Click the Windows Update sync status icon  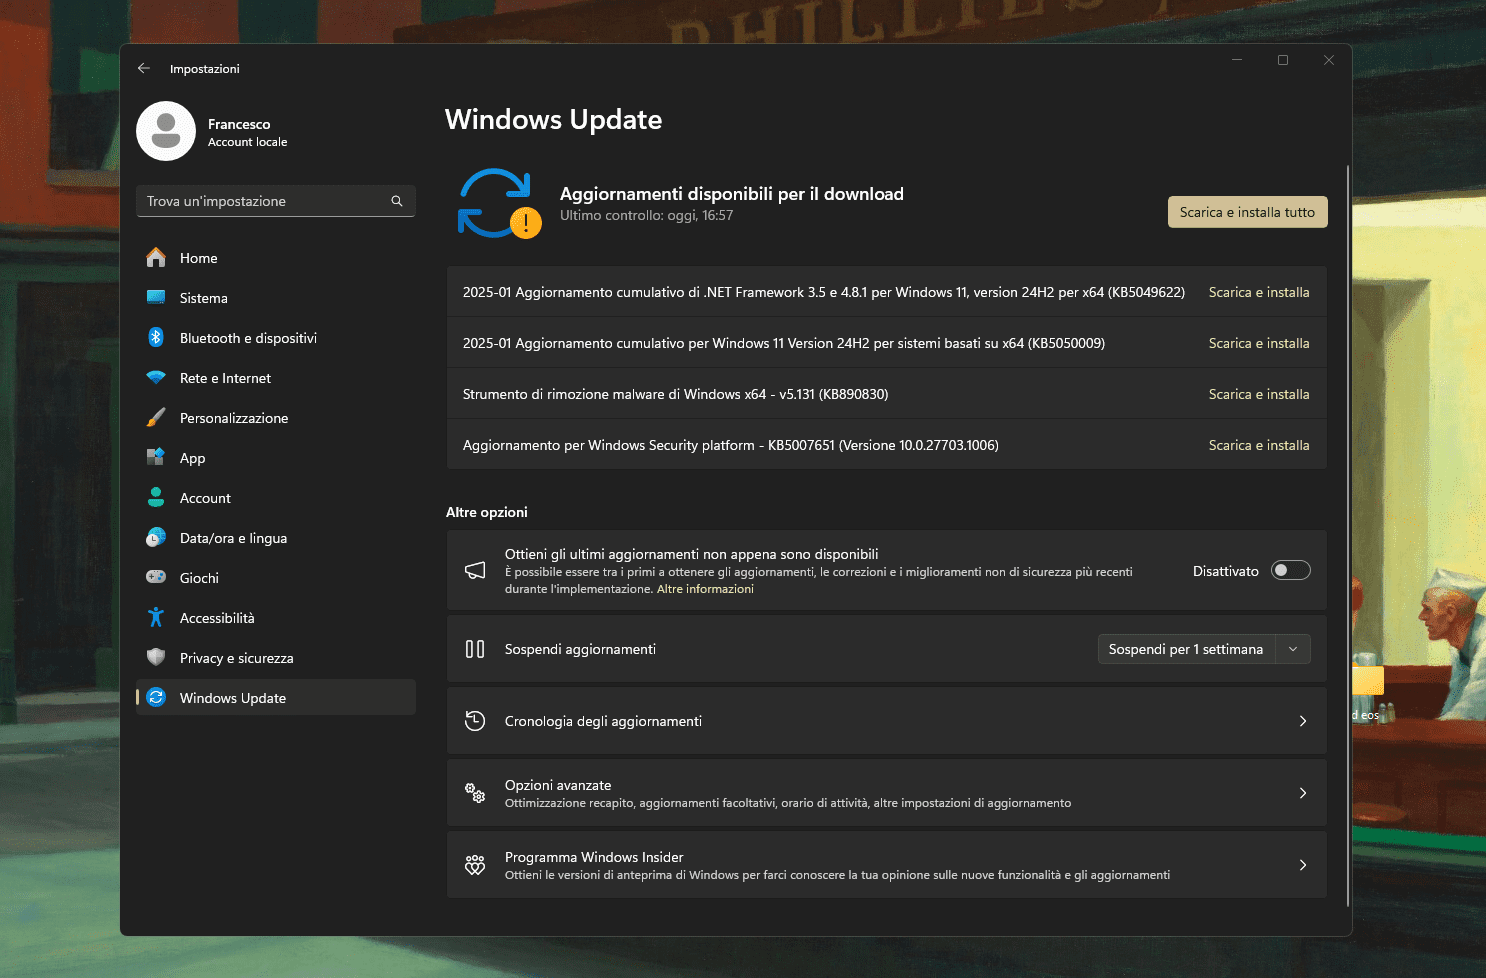pos(498,203)
